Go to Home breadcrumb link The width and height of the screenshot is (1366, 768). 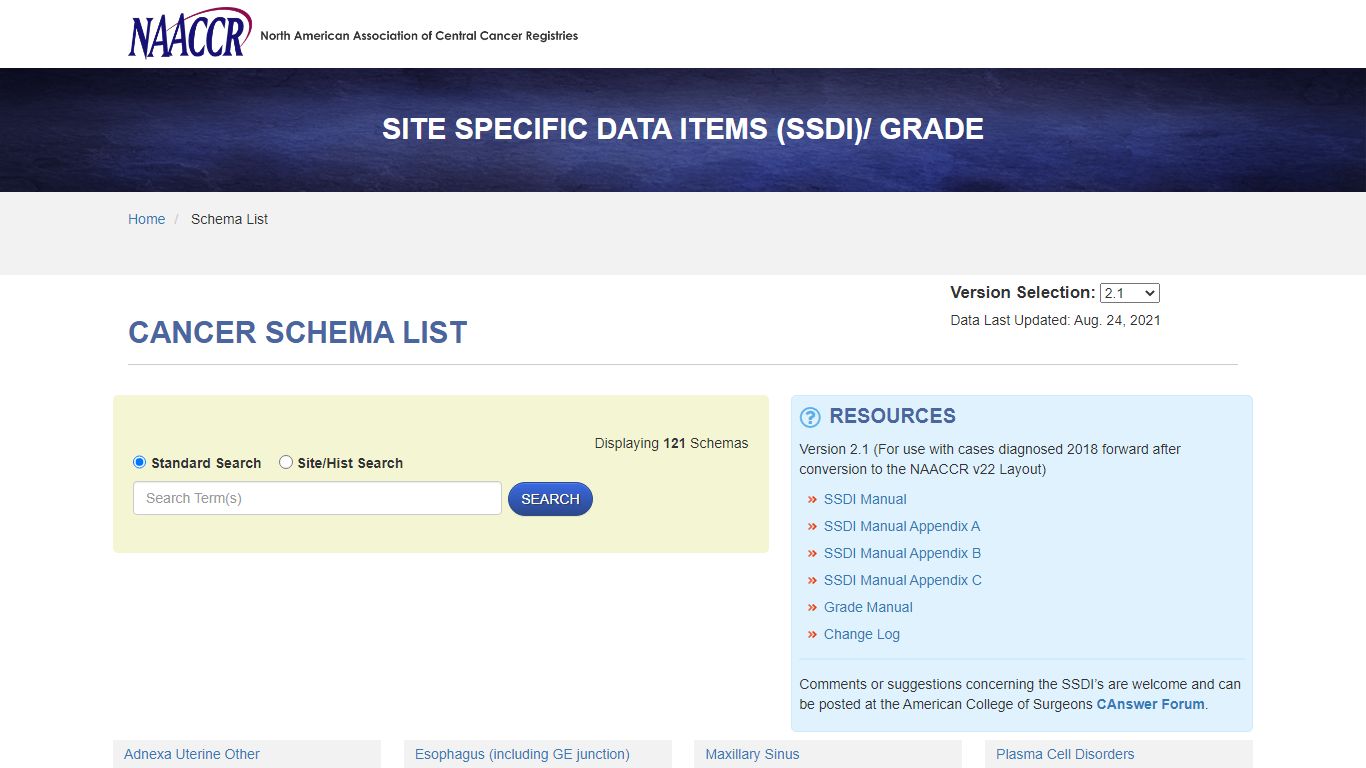coord(146,219)
